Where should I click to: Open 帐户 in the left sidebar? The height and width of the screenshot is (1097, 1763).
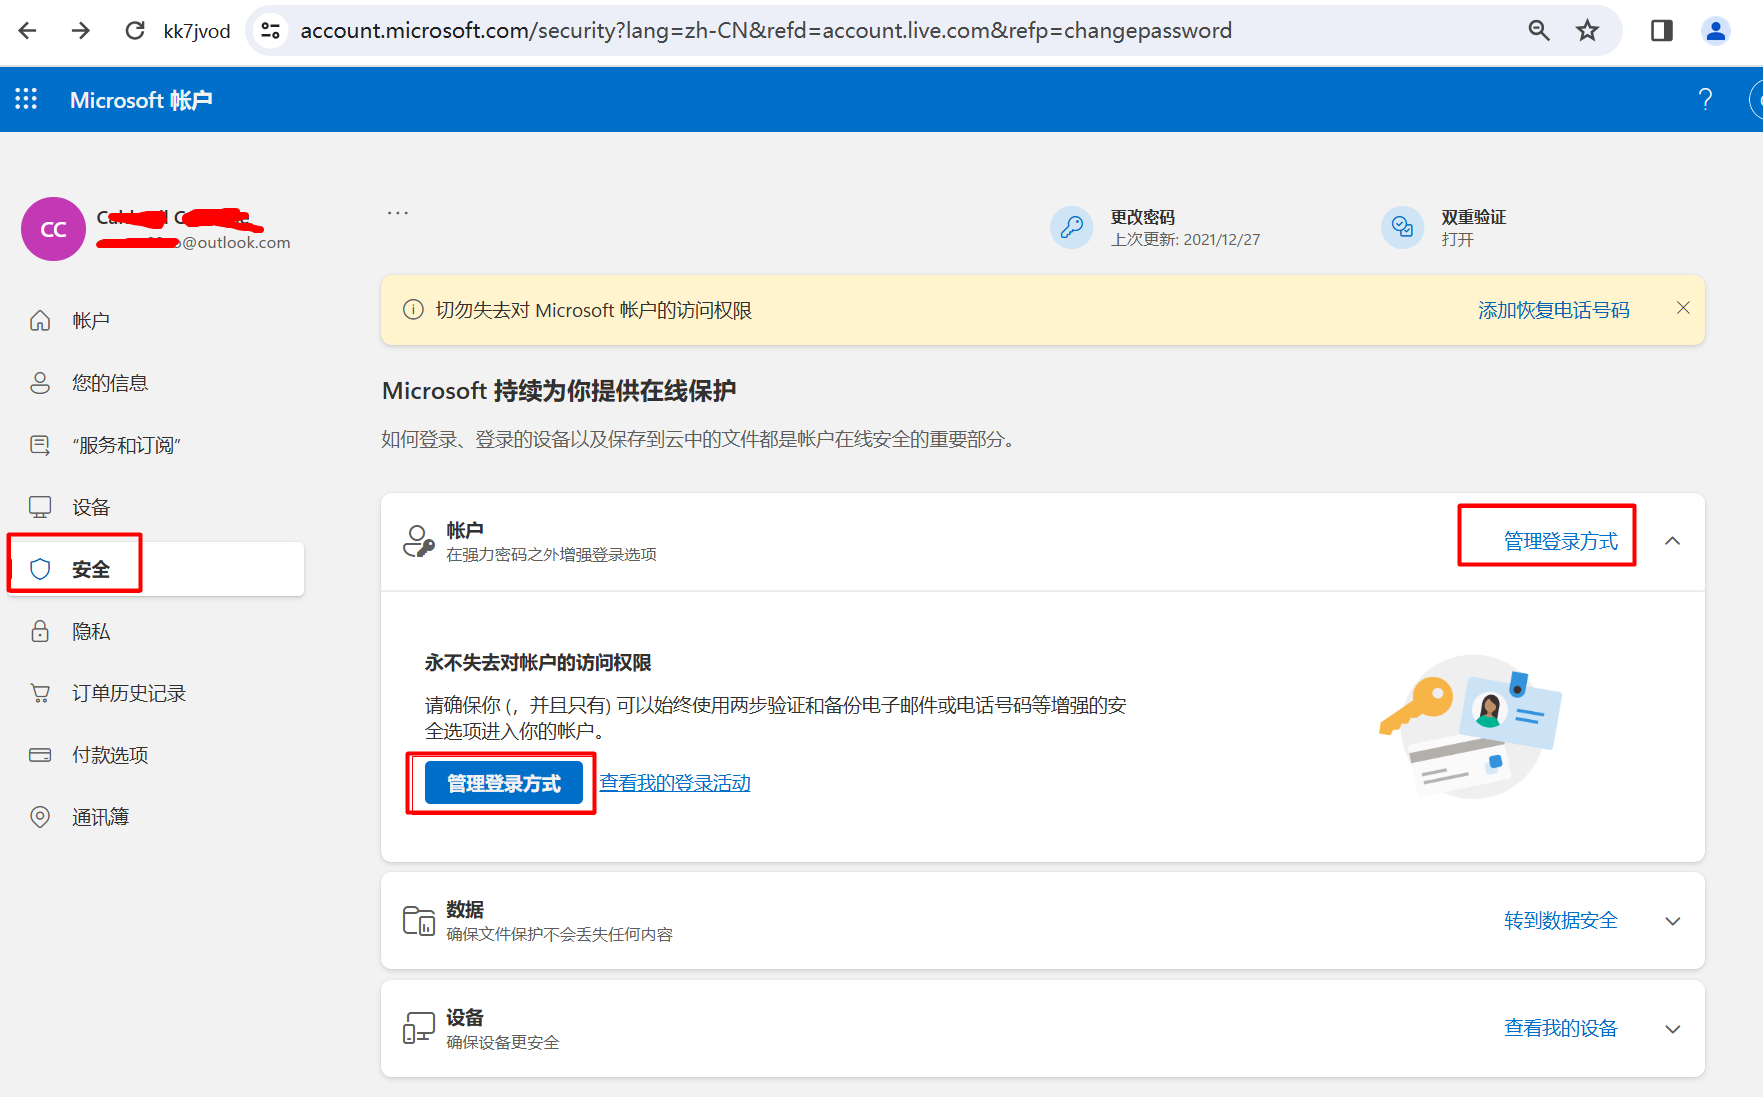91,321
